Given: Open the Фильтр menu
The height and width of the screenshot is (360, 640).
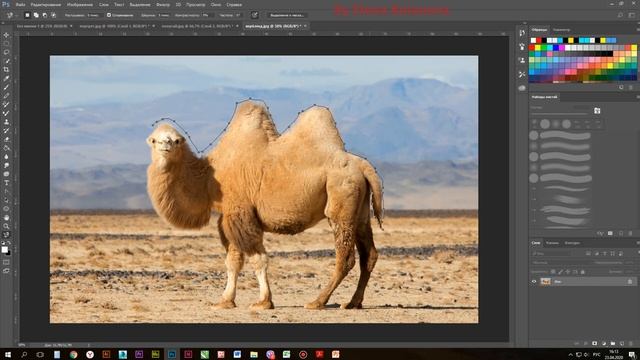Looking at the screenshot, I should coord(163,5).
